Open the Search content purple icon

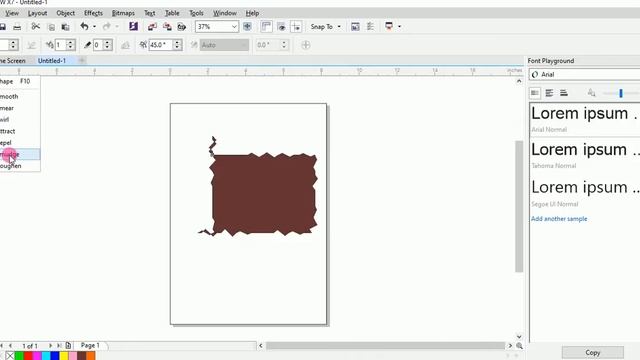point(133,27)
